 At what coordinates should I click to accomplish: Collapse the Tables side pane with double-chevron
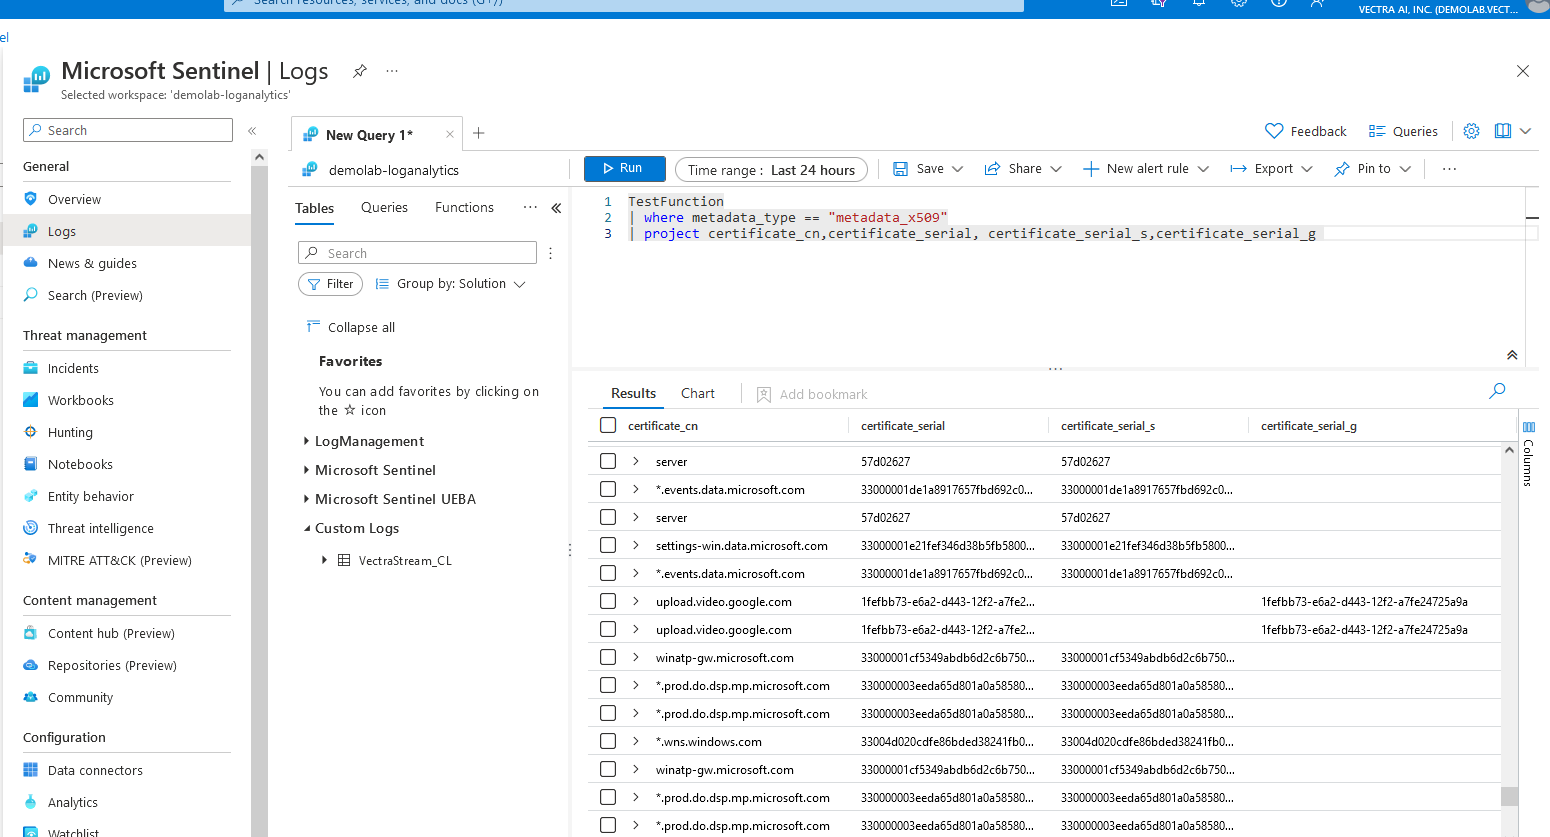[x=556, y=208]
